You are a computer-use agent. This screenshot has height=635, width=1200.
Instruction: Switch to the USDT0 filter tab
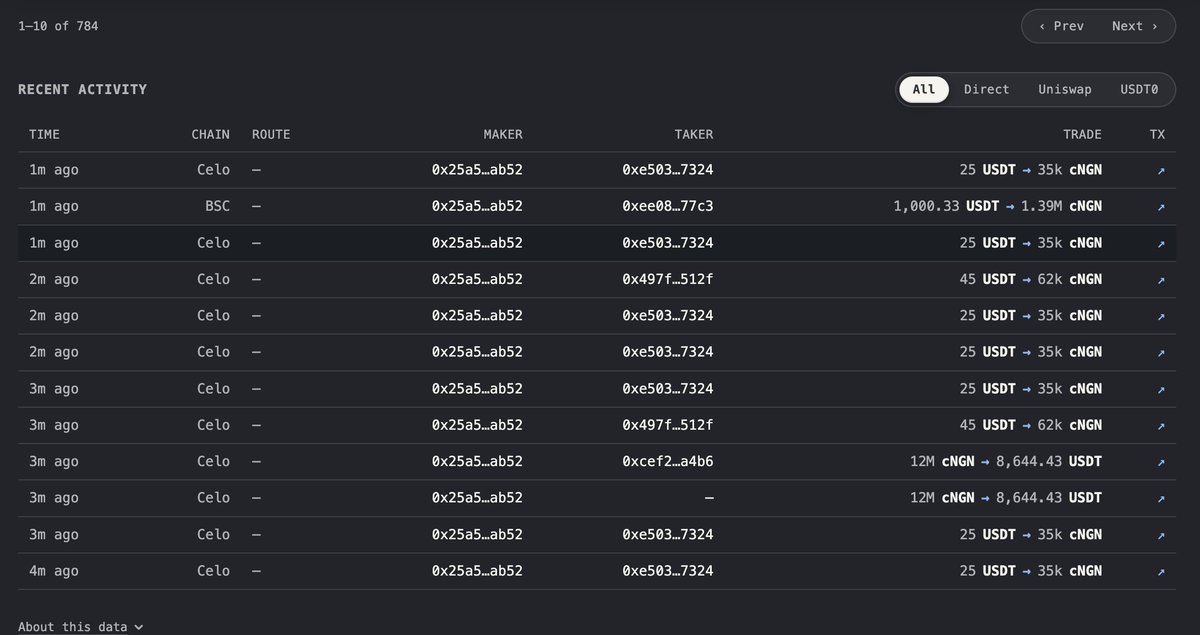coord(1139,89)
